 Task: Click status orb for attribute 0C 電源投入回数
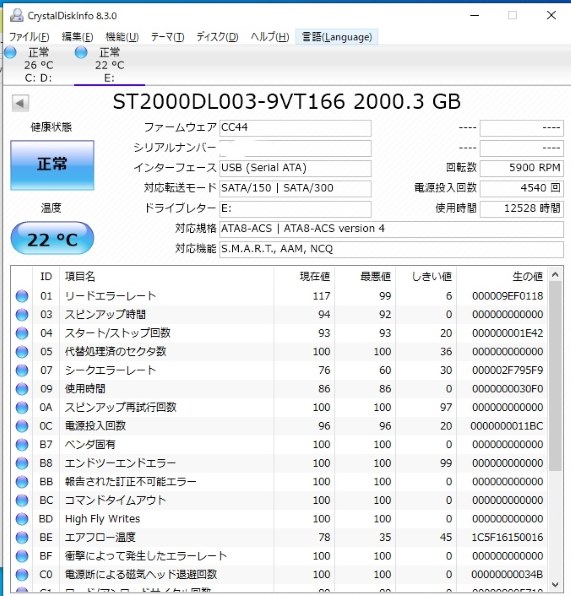pos(22,426)
